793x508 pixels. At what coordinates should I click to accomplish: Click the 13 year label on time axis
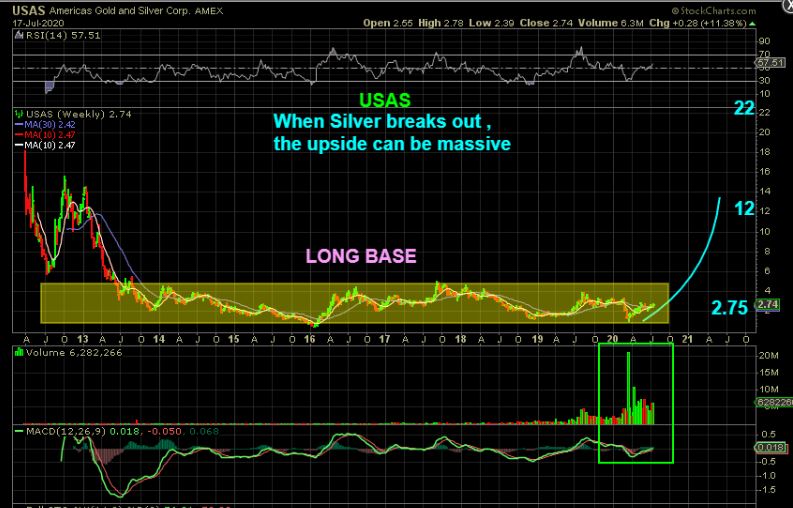pyautogui.click(x=83, y=340)
